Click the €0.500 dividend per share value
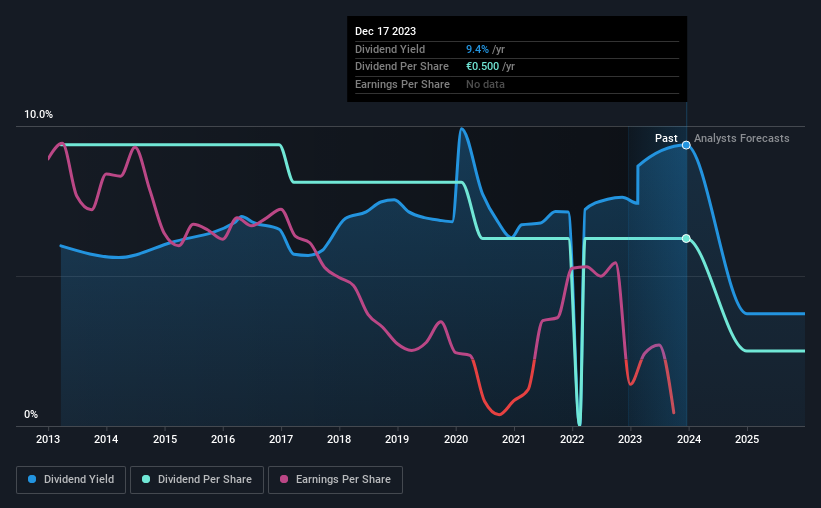The image size is (821, 508). [x=483, y=67]
